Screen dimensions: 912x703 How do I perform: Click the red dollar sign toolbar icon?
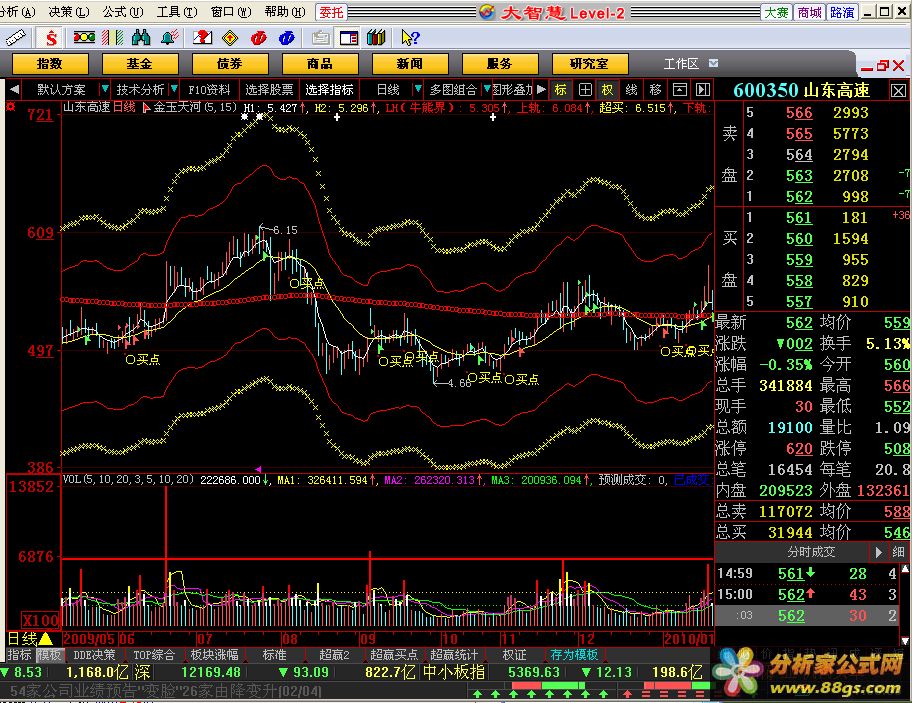point(51,38)
